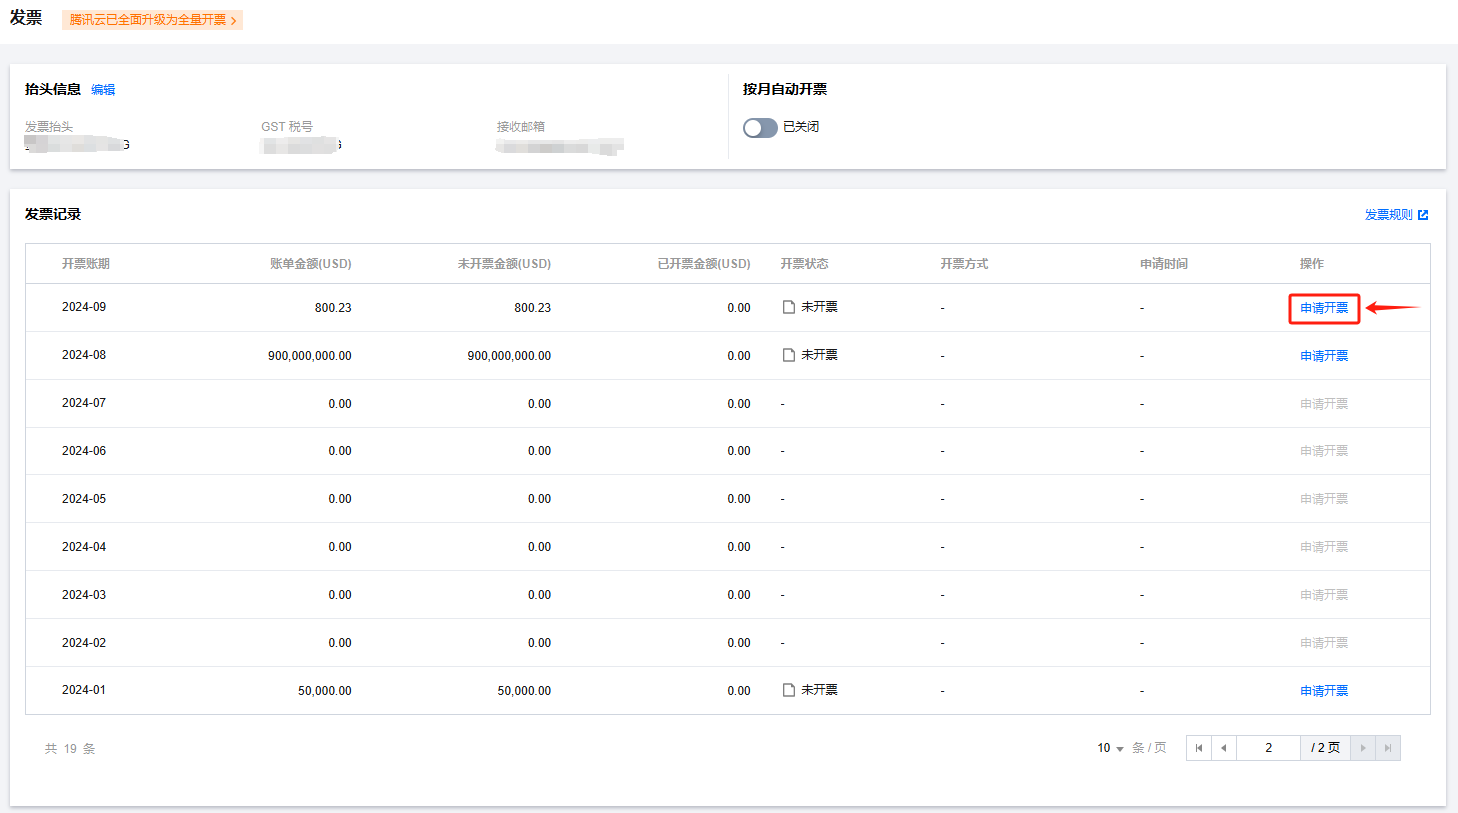Image resolution: width=1458 pixels, height=813 pixels.
Task: Open the full e-invoice upgrade notice banner
Action: point(148,20)
